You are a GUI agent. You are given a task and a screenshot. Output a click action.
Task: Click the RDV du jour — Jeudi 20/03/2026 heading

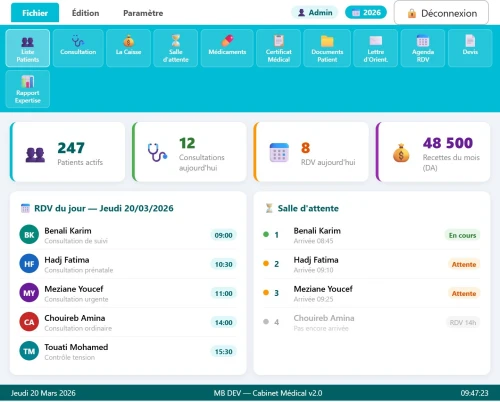[104, 208]
